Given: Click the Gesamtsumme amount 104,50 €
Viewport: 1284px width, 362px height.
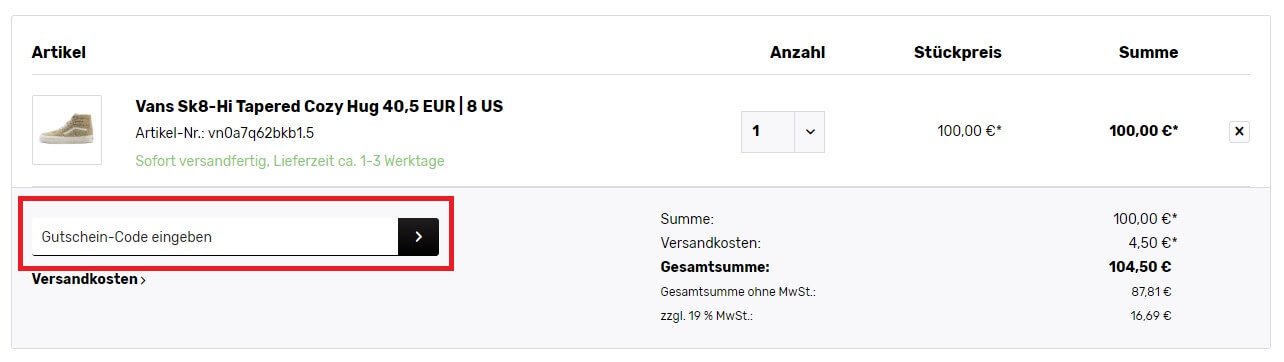Looking at the screenshot, I should [1140, 267].
